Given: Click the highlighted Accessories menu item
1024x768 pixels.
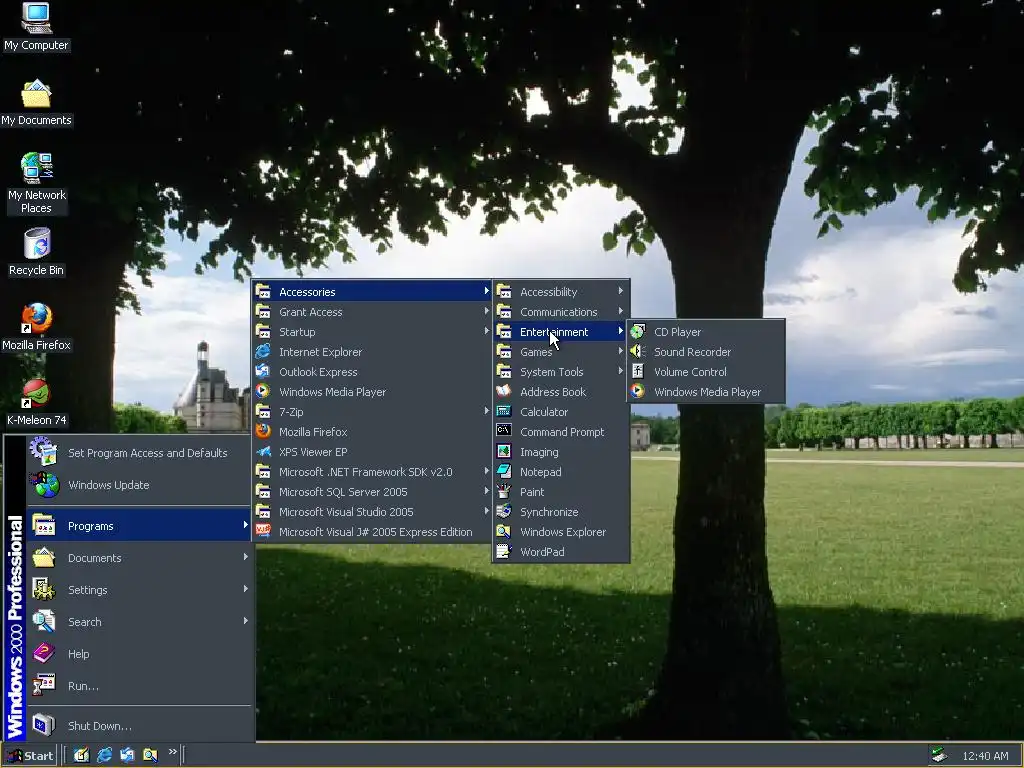Looking at the screenshot, I should pyautogui.click(x=372, y=291).
